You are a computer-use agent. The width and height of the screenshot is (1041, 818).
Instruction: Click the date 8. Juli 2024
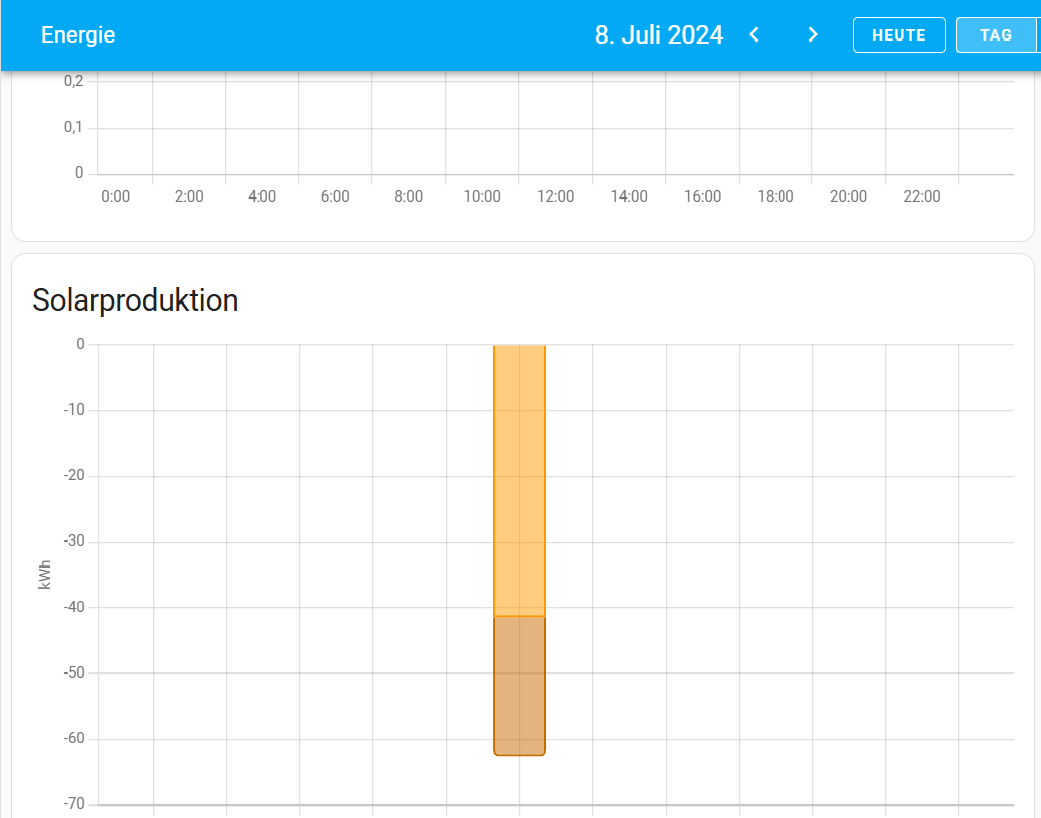(x=658, y=35)
